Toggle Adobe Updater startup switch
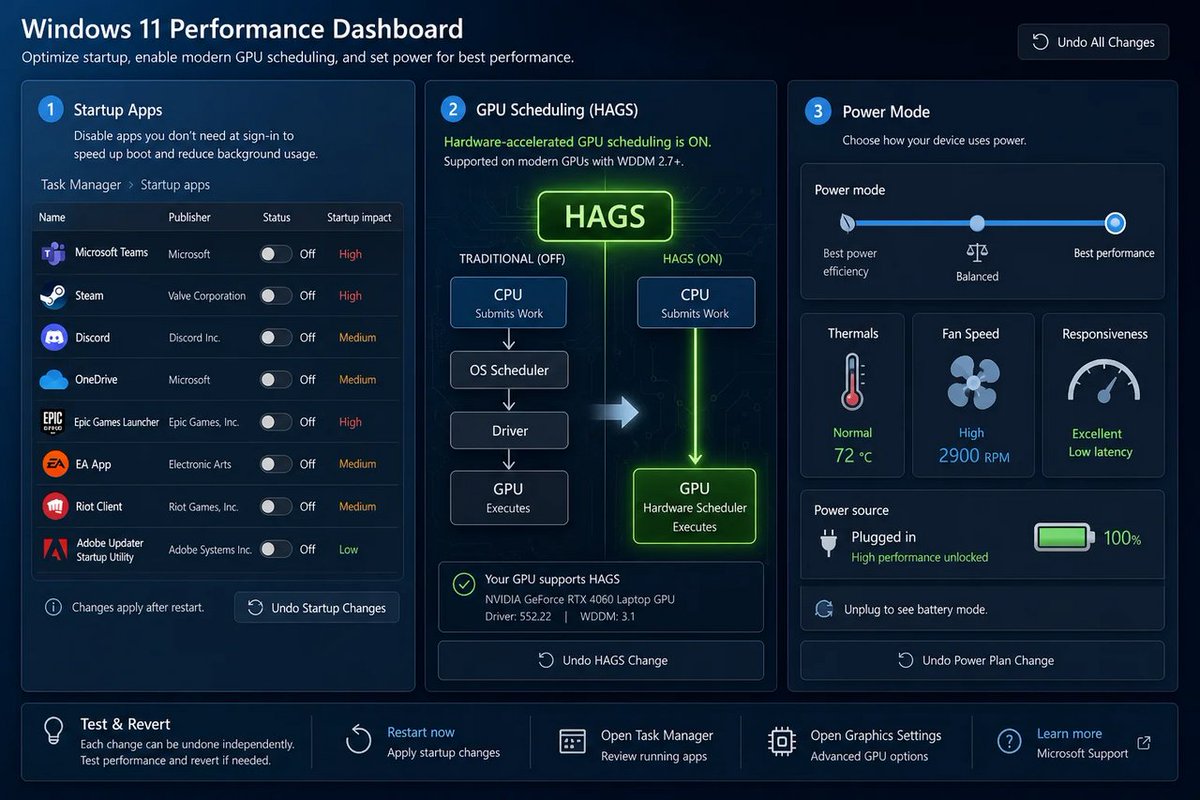Image resolution: width=1200 pixels, height=800 pixels. click(276, 549)
